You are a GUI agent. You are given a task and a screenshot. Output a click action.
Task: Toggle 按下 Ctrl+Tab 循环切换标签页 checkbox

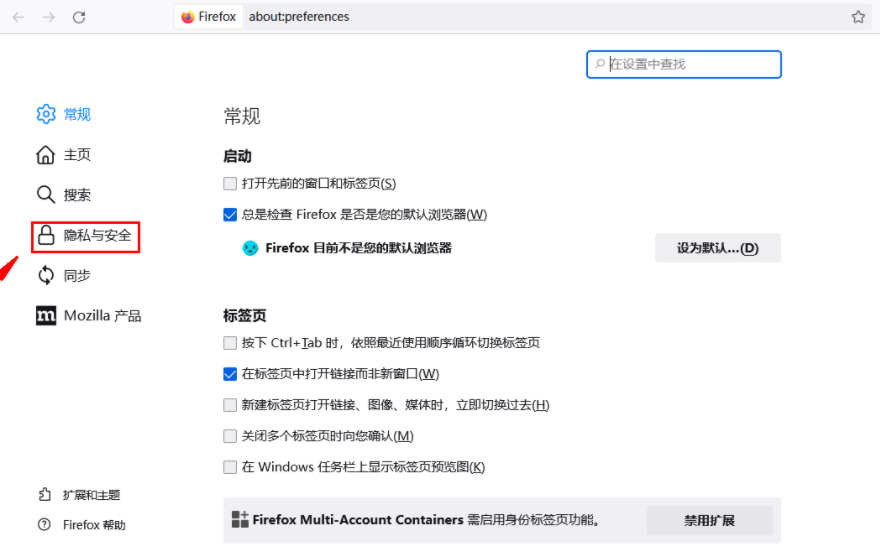(231, 343)
